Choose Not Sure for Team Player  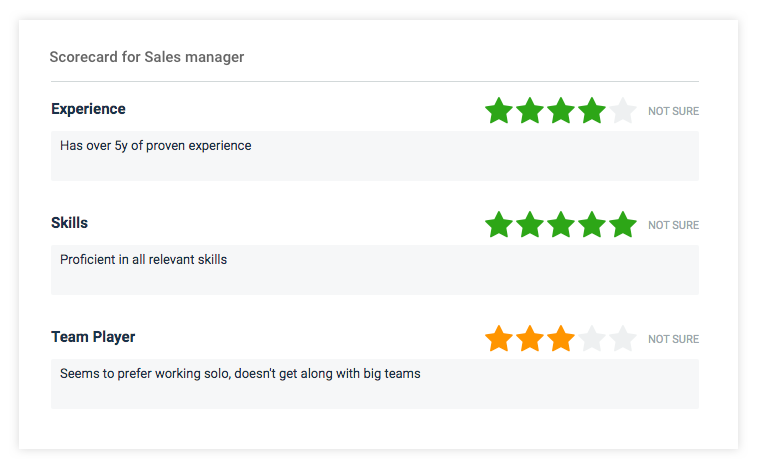[673, 340]
